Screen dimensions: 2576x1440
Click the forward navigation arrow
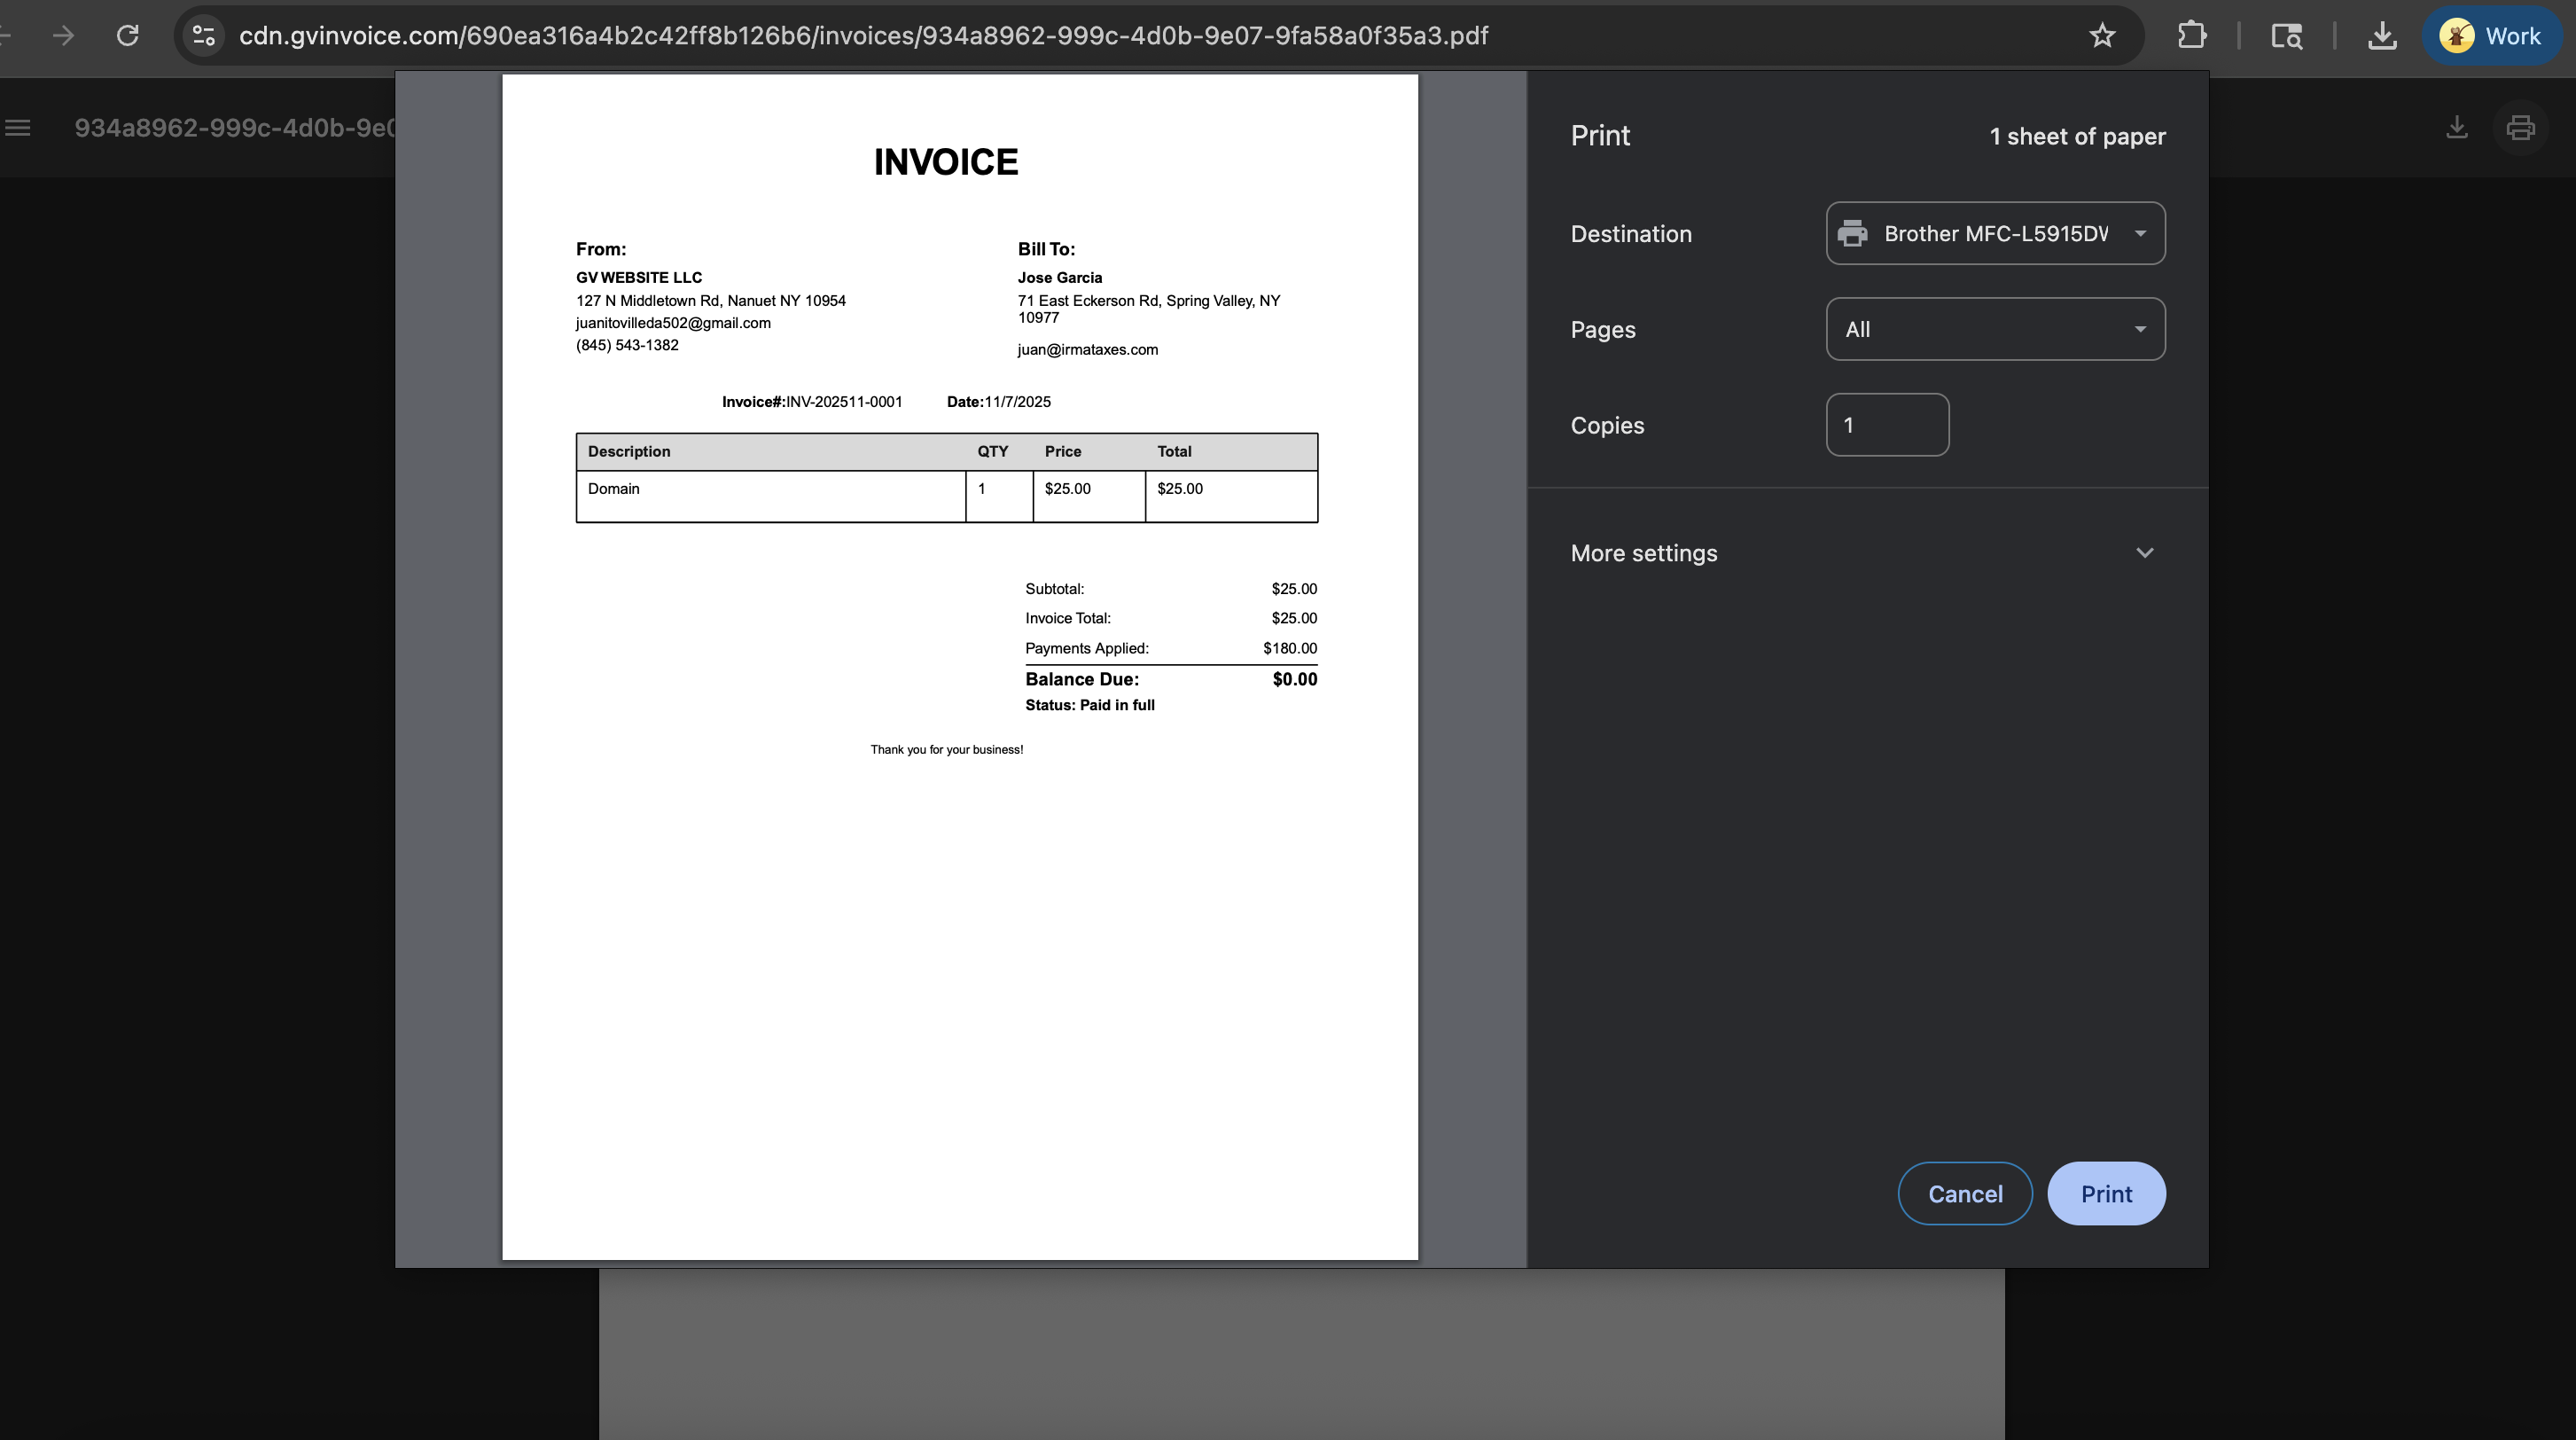(x=63, y=35)
